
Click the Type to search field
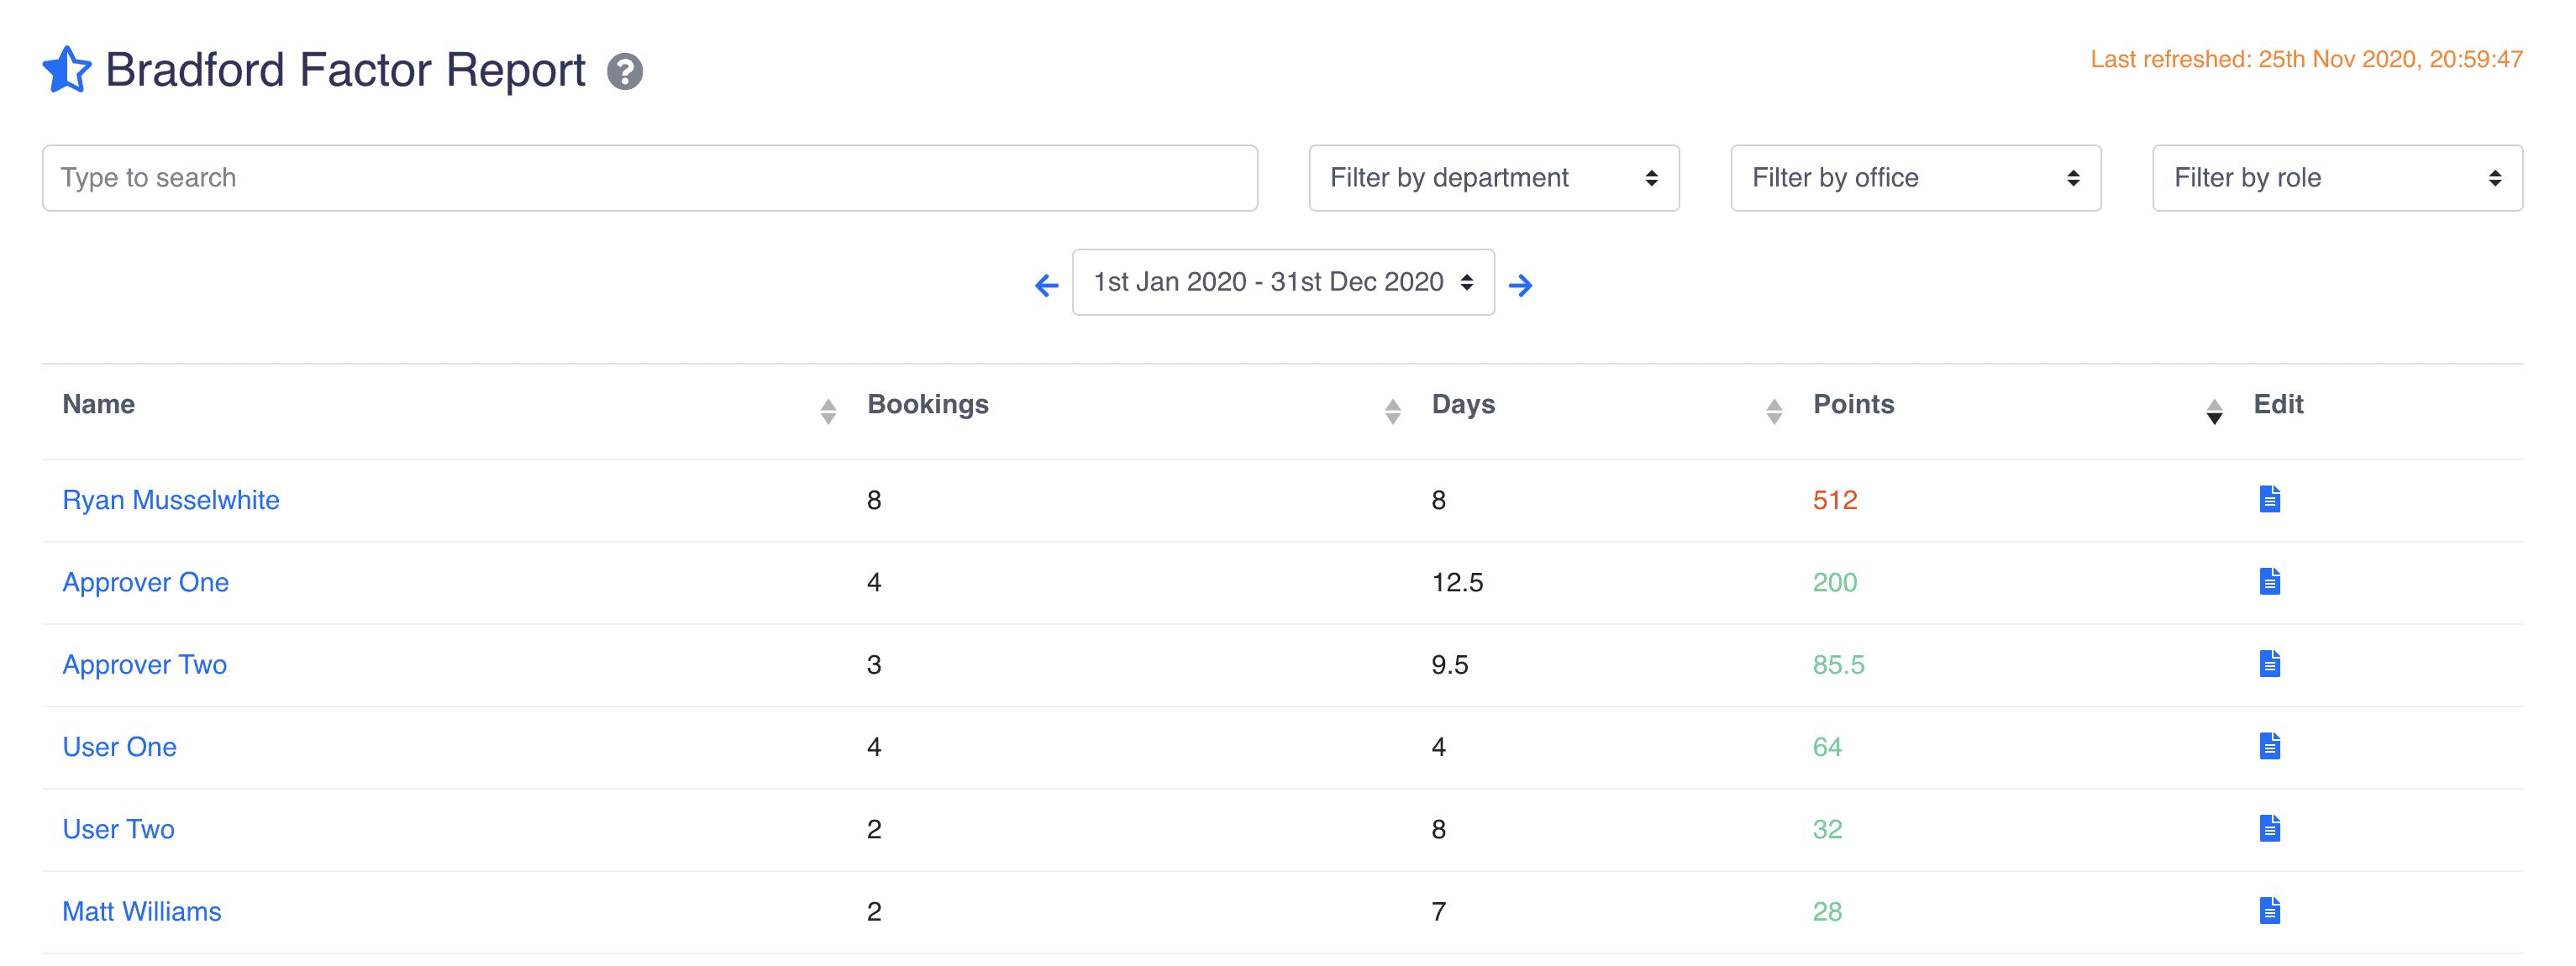point(649,178)
